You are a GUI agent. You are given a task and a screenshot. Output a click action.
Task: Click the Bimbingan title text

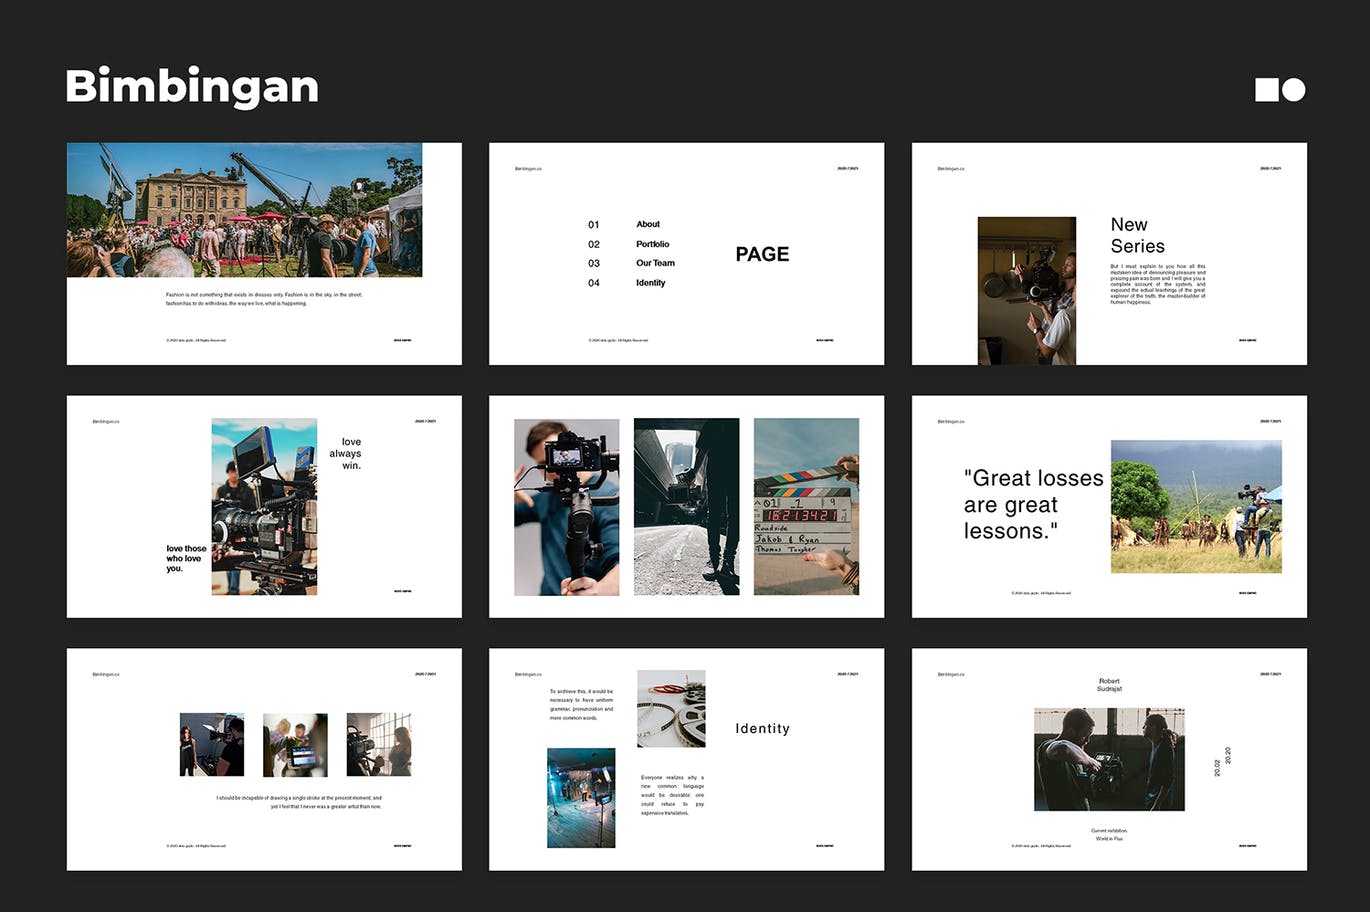[192, 87]
